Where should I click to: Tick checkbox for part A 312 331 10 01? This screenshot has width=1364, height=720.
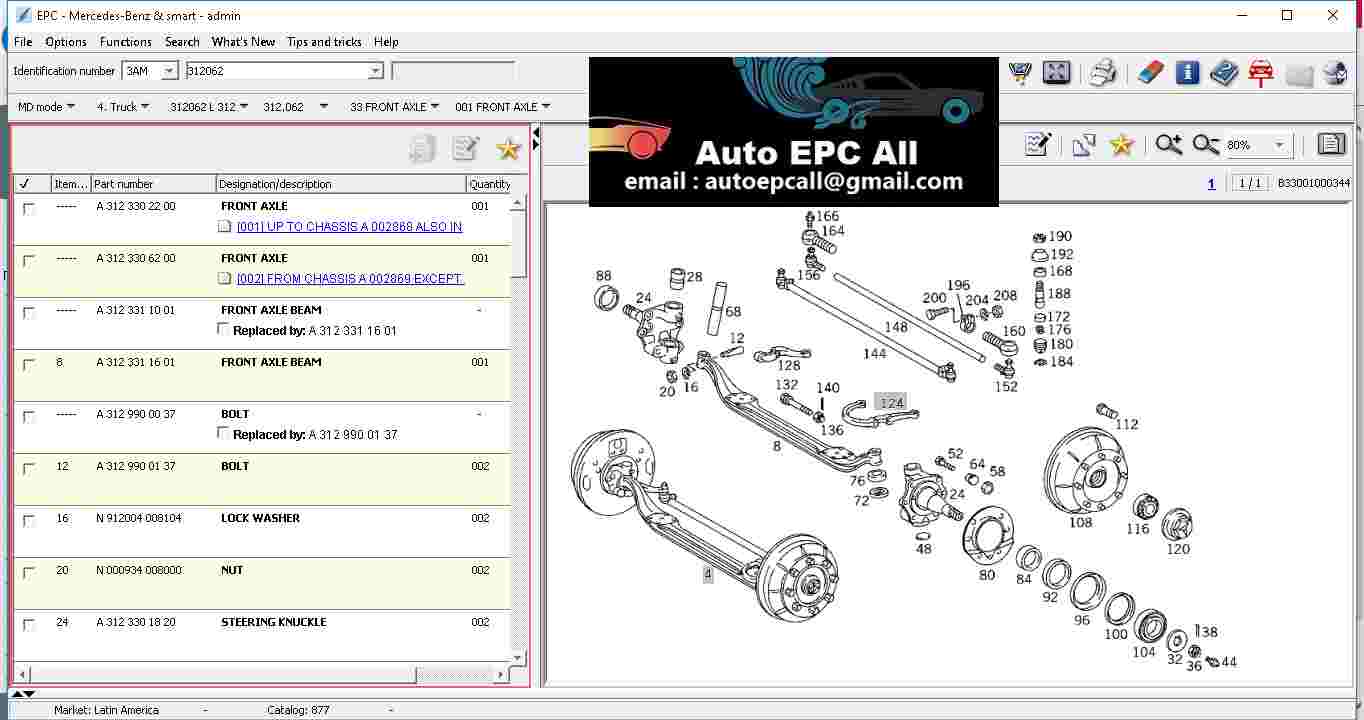(29, 313)
